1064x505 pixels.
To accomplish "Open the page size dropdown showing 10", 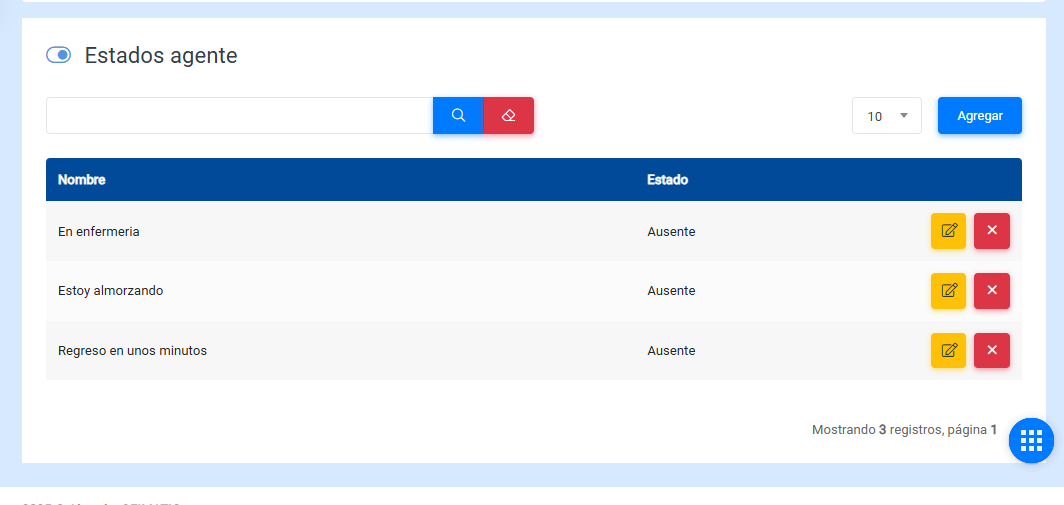I will [x=886, y=116].
